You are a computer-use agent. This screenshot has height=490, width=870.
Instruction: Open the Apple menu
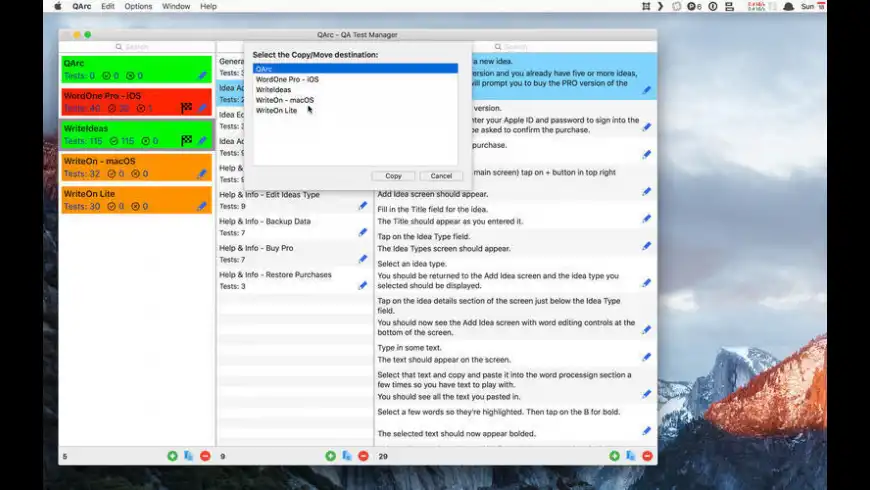point(58,6)
